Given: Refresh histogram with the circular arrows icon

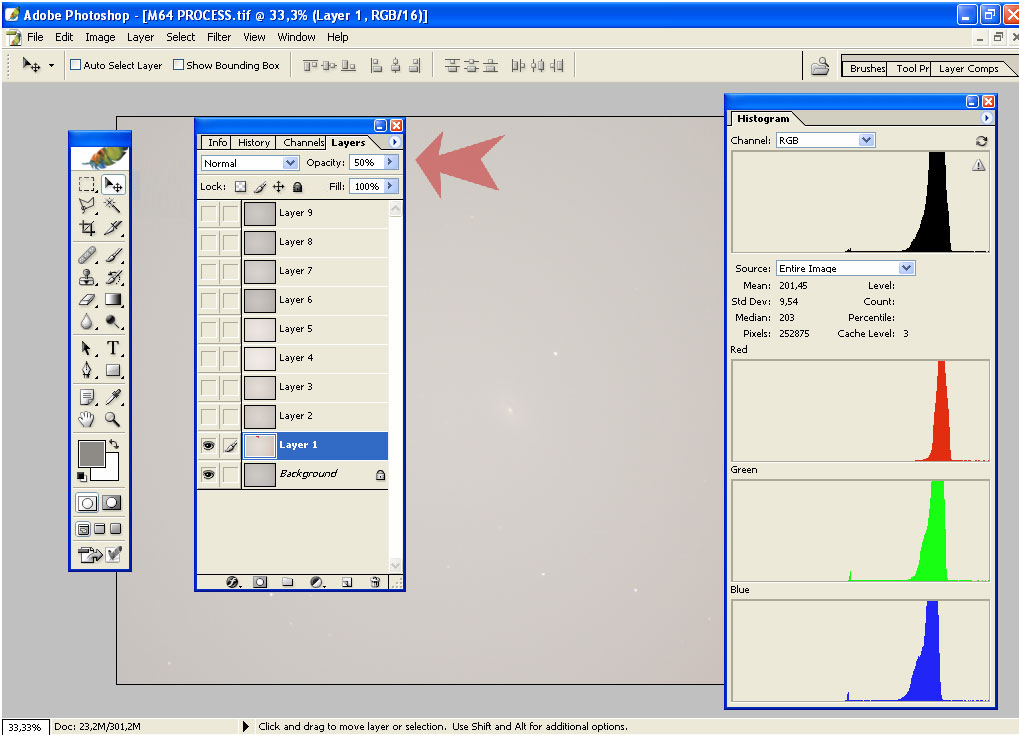Looking at the screenshot, I should (x=981, y=141).
